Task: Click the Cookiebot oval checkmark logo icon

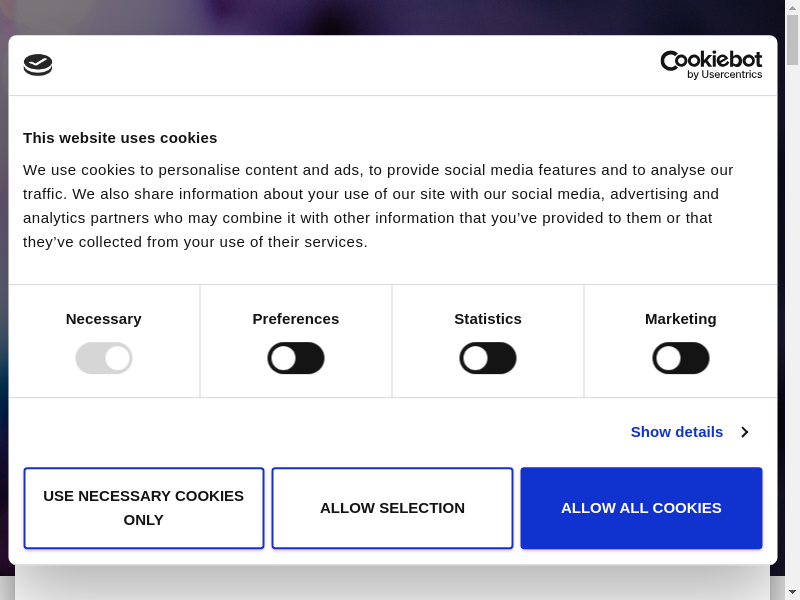Action: pyautogui.click(x=38, y=65)
